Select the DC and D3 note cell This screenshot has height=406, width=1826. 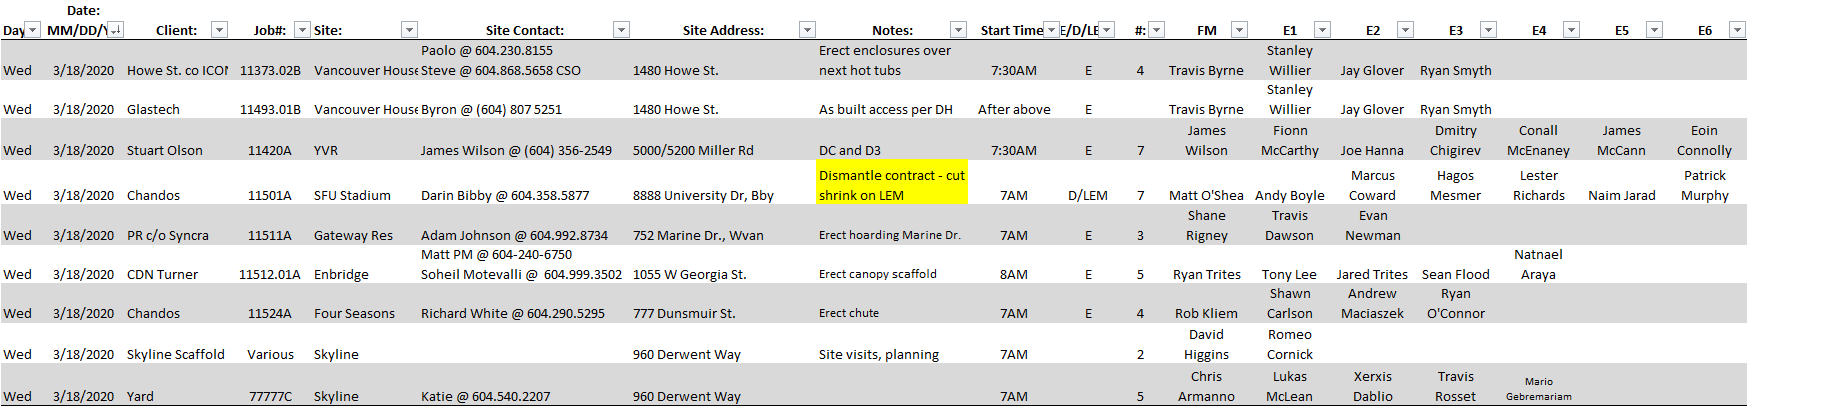pos(849,151)
